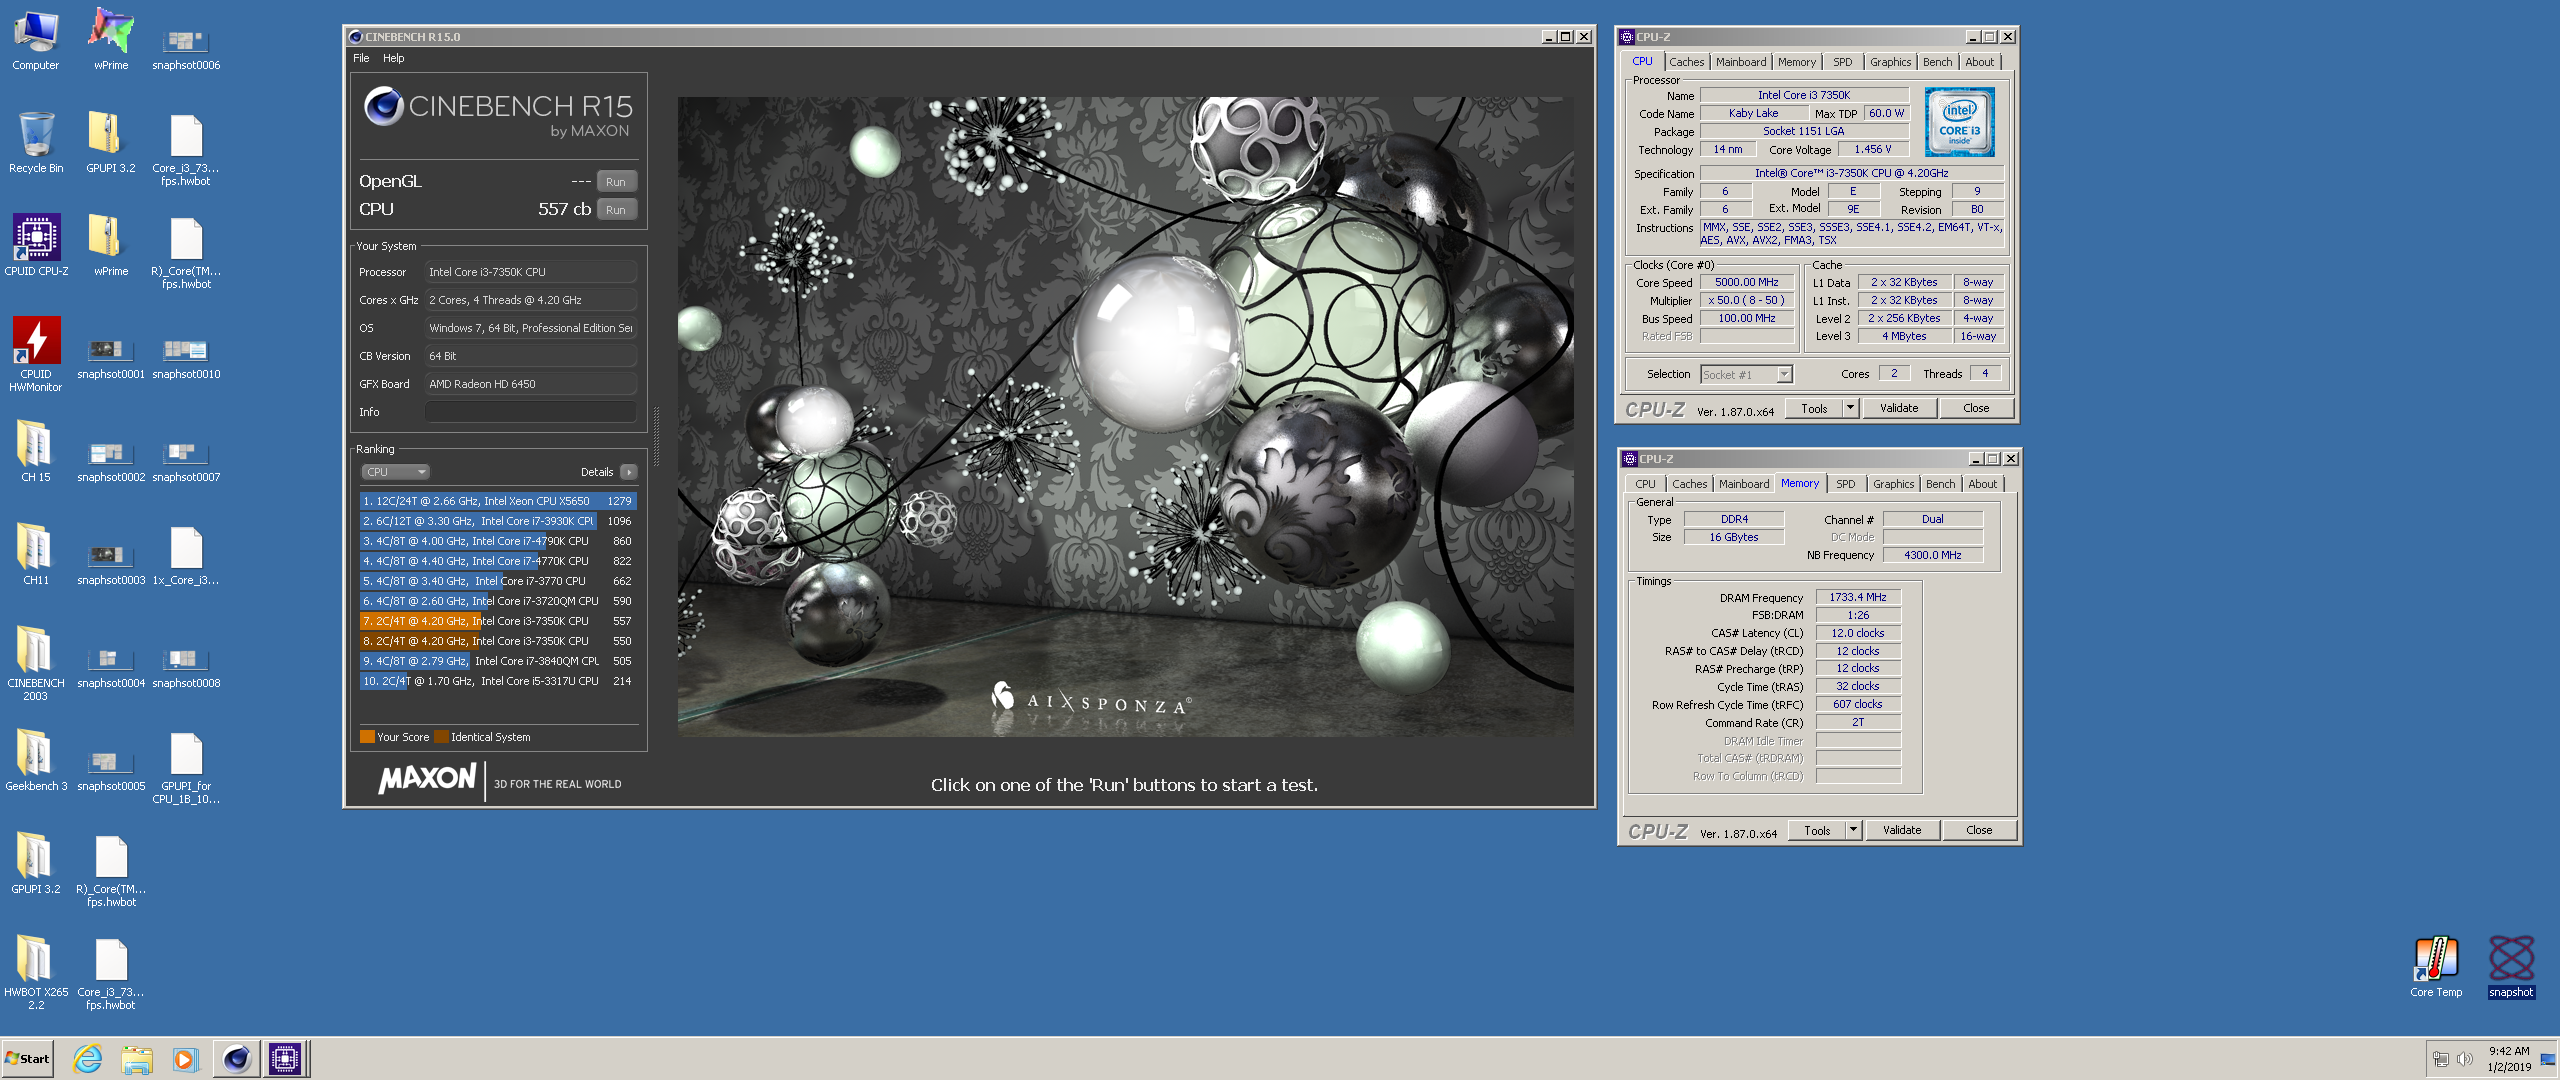
Task: Open the snapshot desktop shortcut
Action: 2511,966
